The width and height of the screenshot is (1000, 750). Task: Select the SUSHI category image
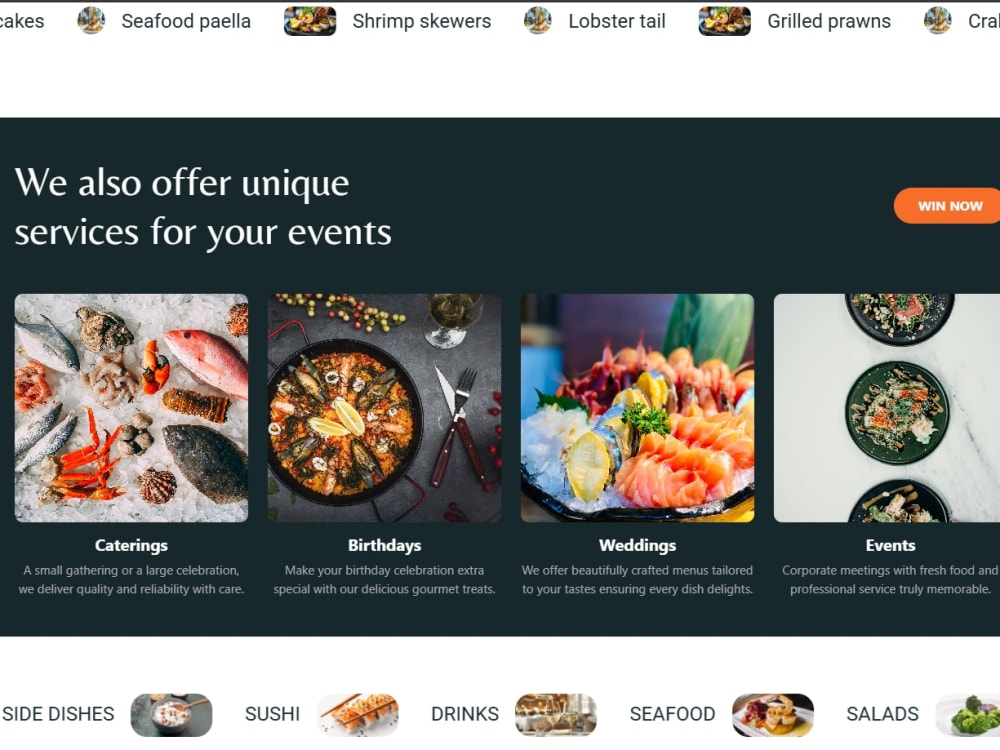pyautogui.click(x=358, y=714)
